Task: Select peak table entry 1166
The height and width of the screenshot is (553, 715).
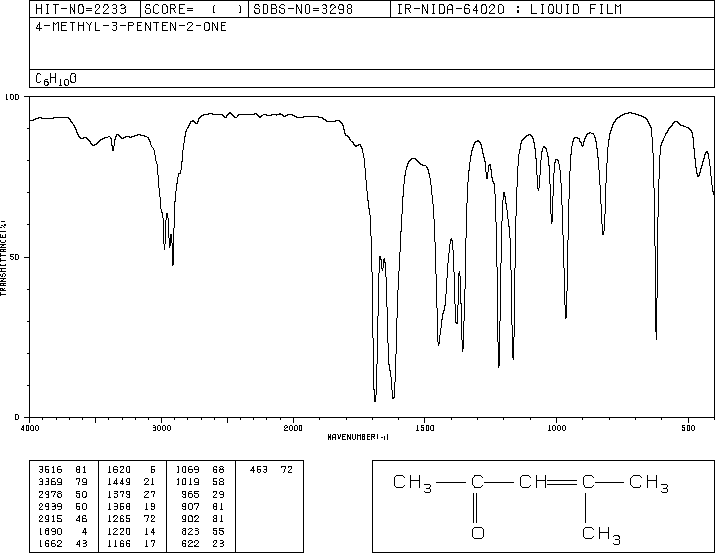Action: click(132, 544)
